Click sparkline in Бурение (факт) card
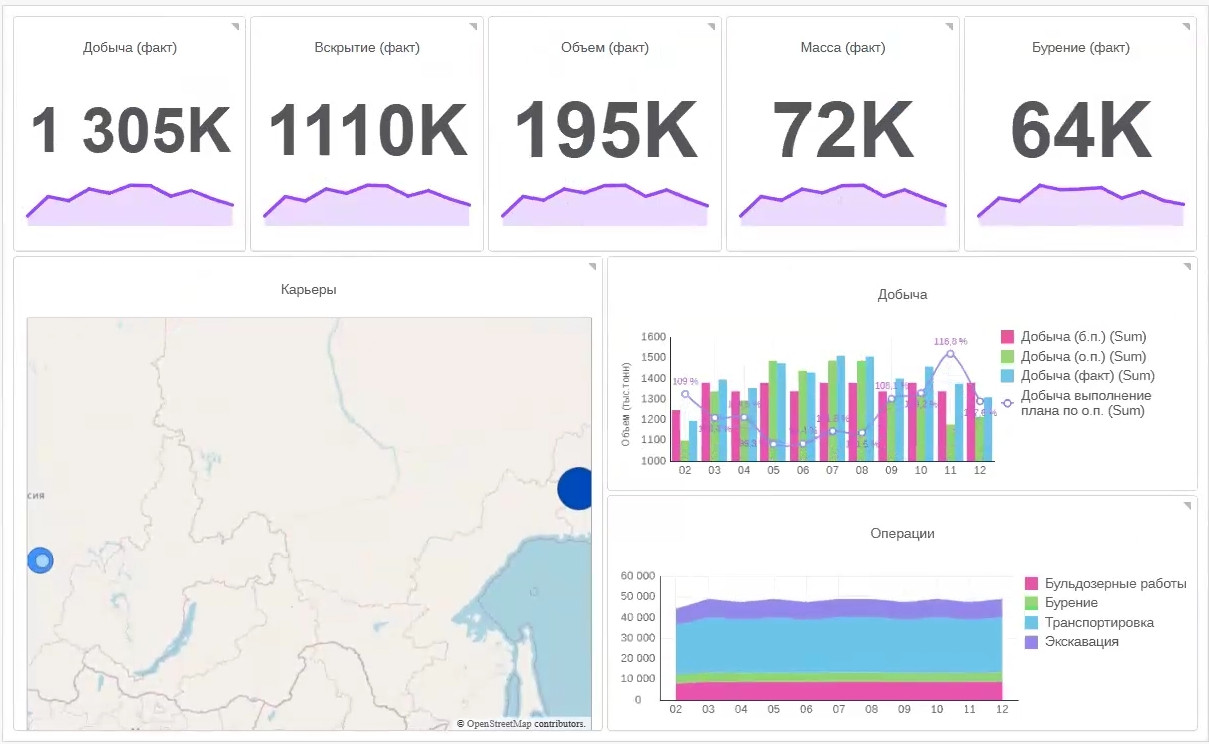This screenshot has height=744, width=1209. click(1081, 205)
